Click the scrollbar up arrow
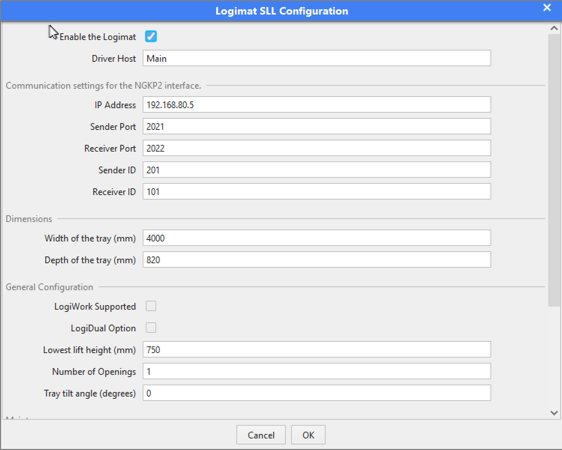The image size is (562, 450). point(554,28)
